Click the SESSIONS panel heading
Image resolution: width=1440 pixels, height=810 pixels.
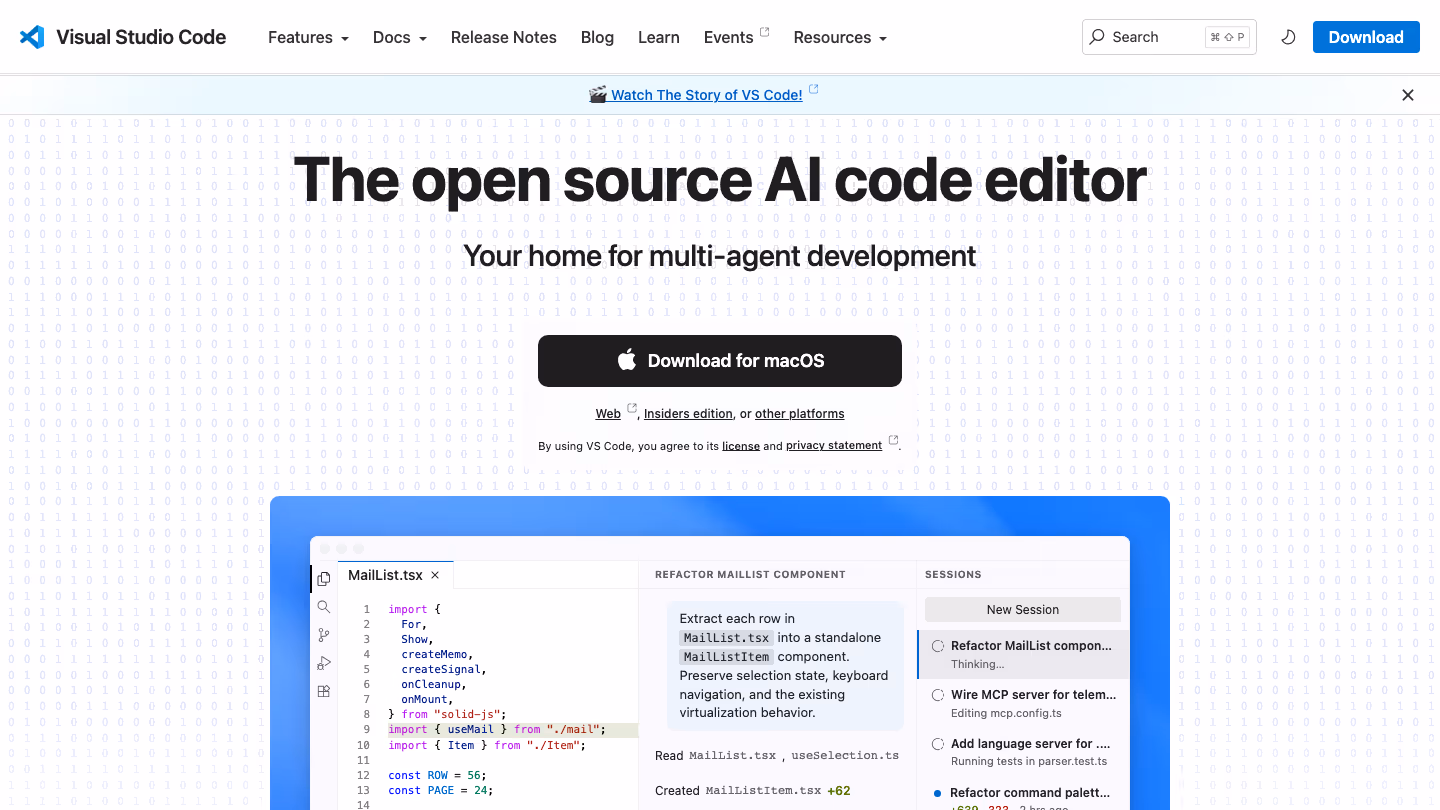pos(953,575)
